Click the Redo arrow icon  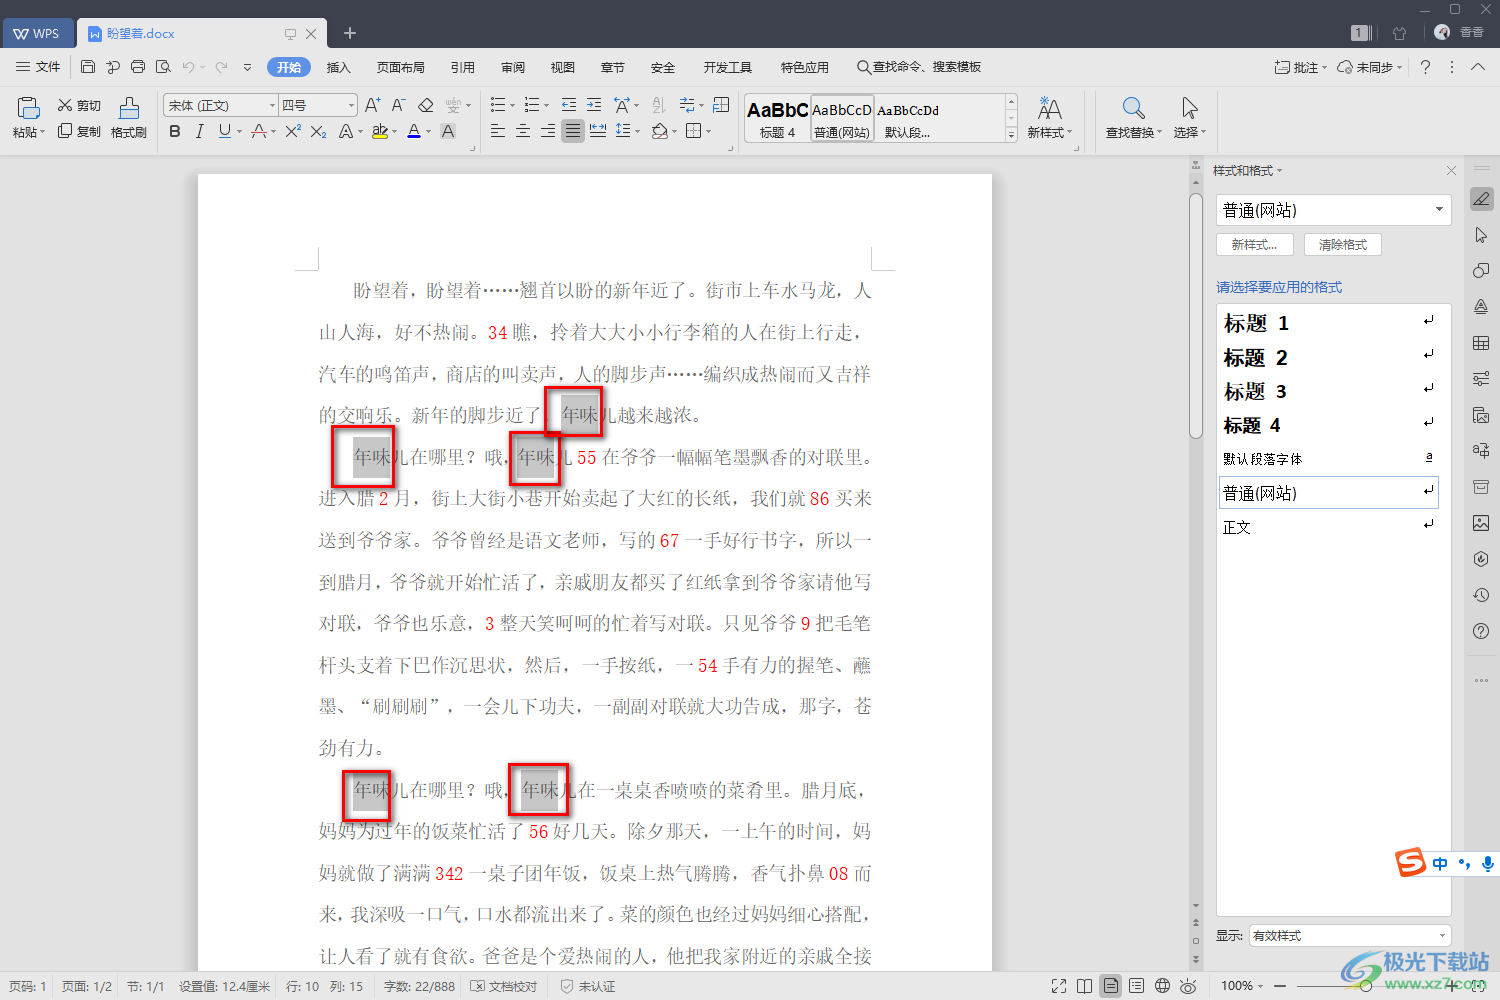point(221,67)
